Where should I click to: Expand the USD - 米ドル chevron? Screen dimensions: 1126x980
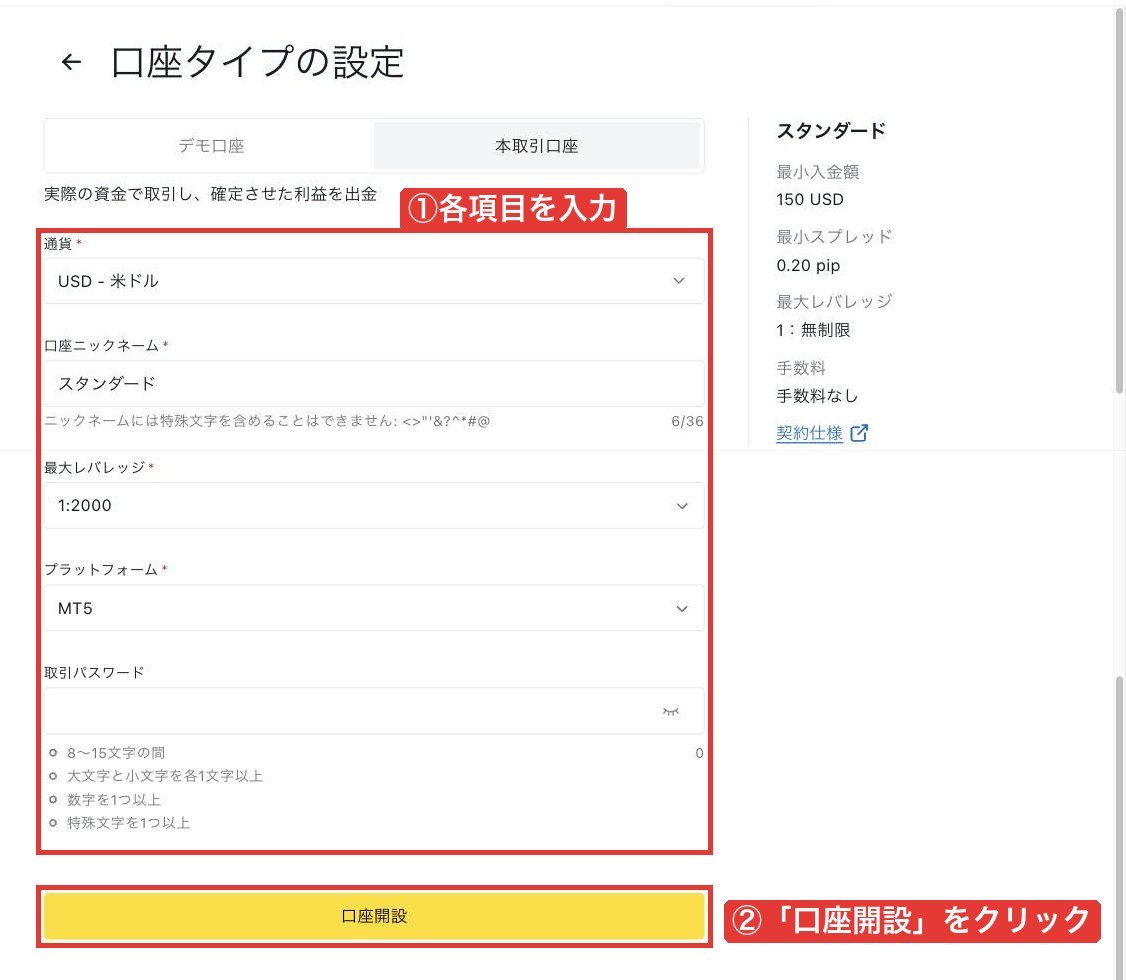pyautogui.click(x=679, y=281)
